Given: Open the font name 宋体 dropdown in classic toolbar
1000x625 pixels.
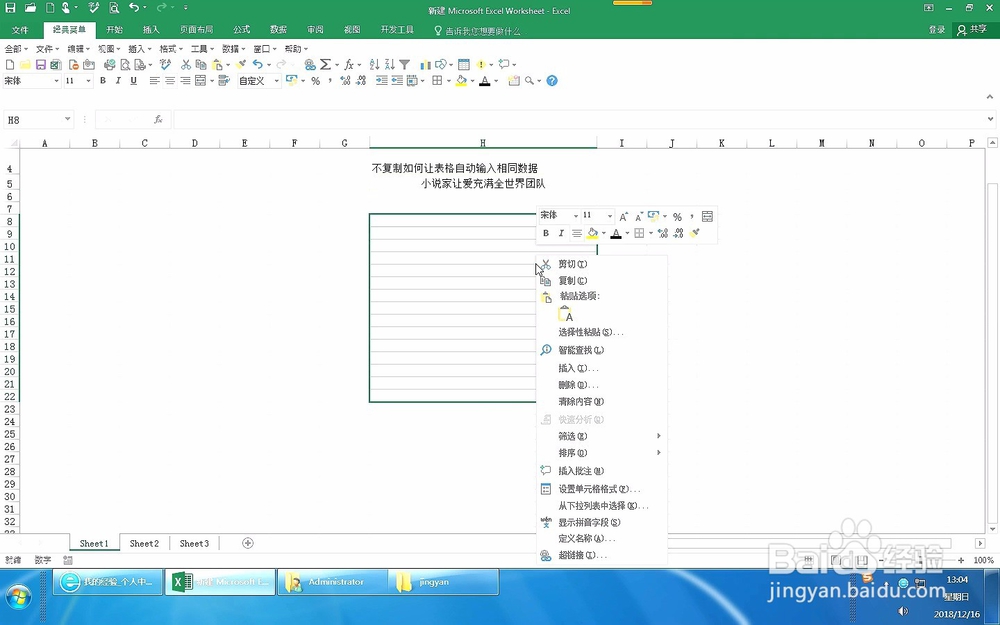Looking at the screenshot, I should coord(56,81).
